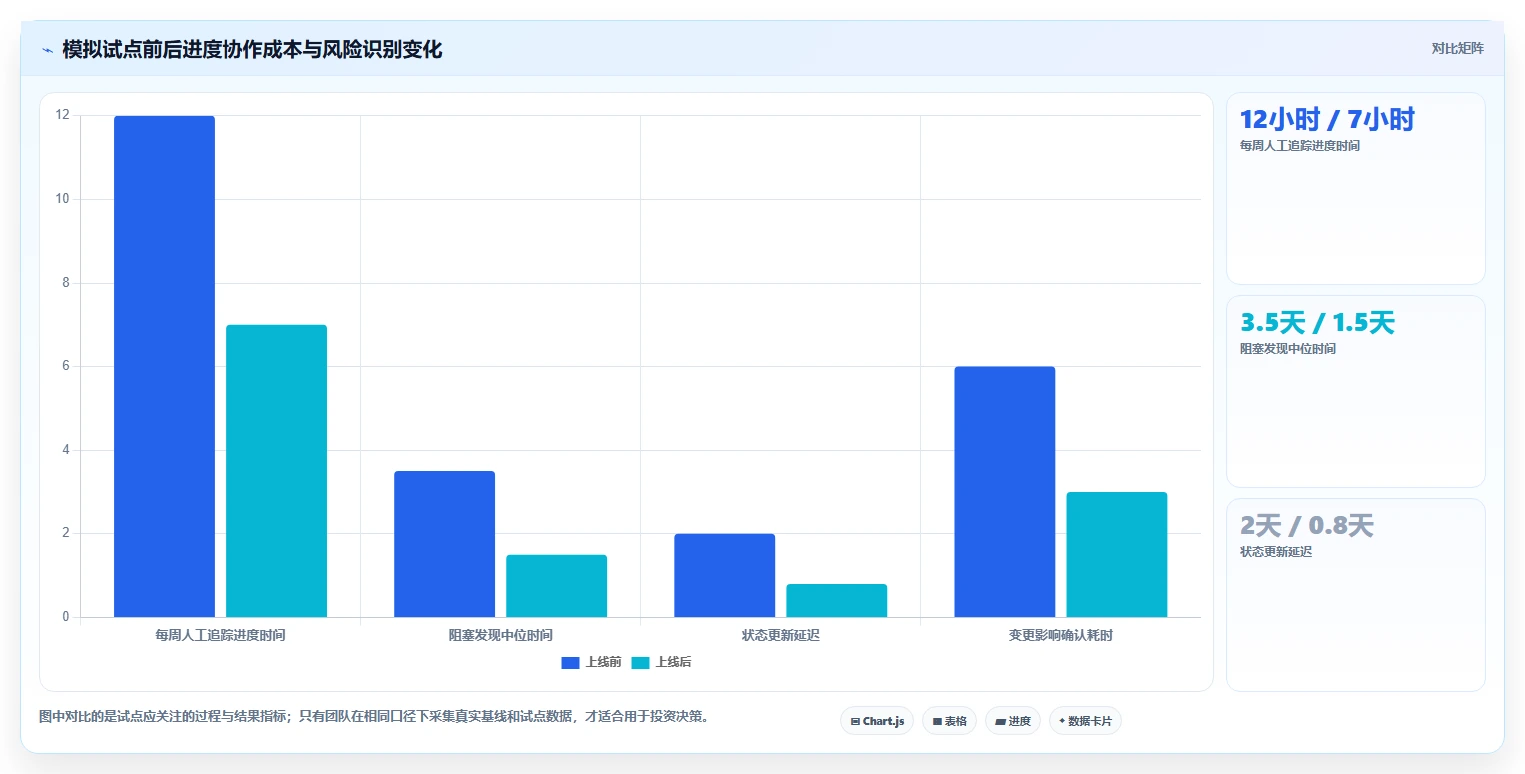Click the 上线前 bar for 阻塞发现中位时间
Viewport: 1525px width, 774px height.
tap(444, 544)
